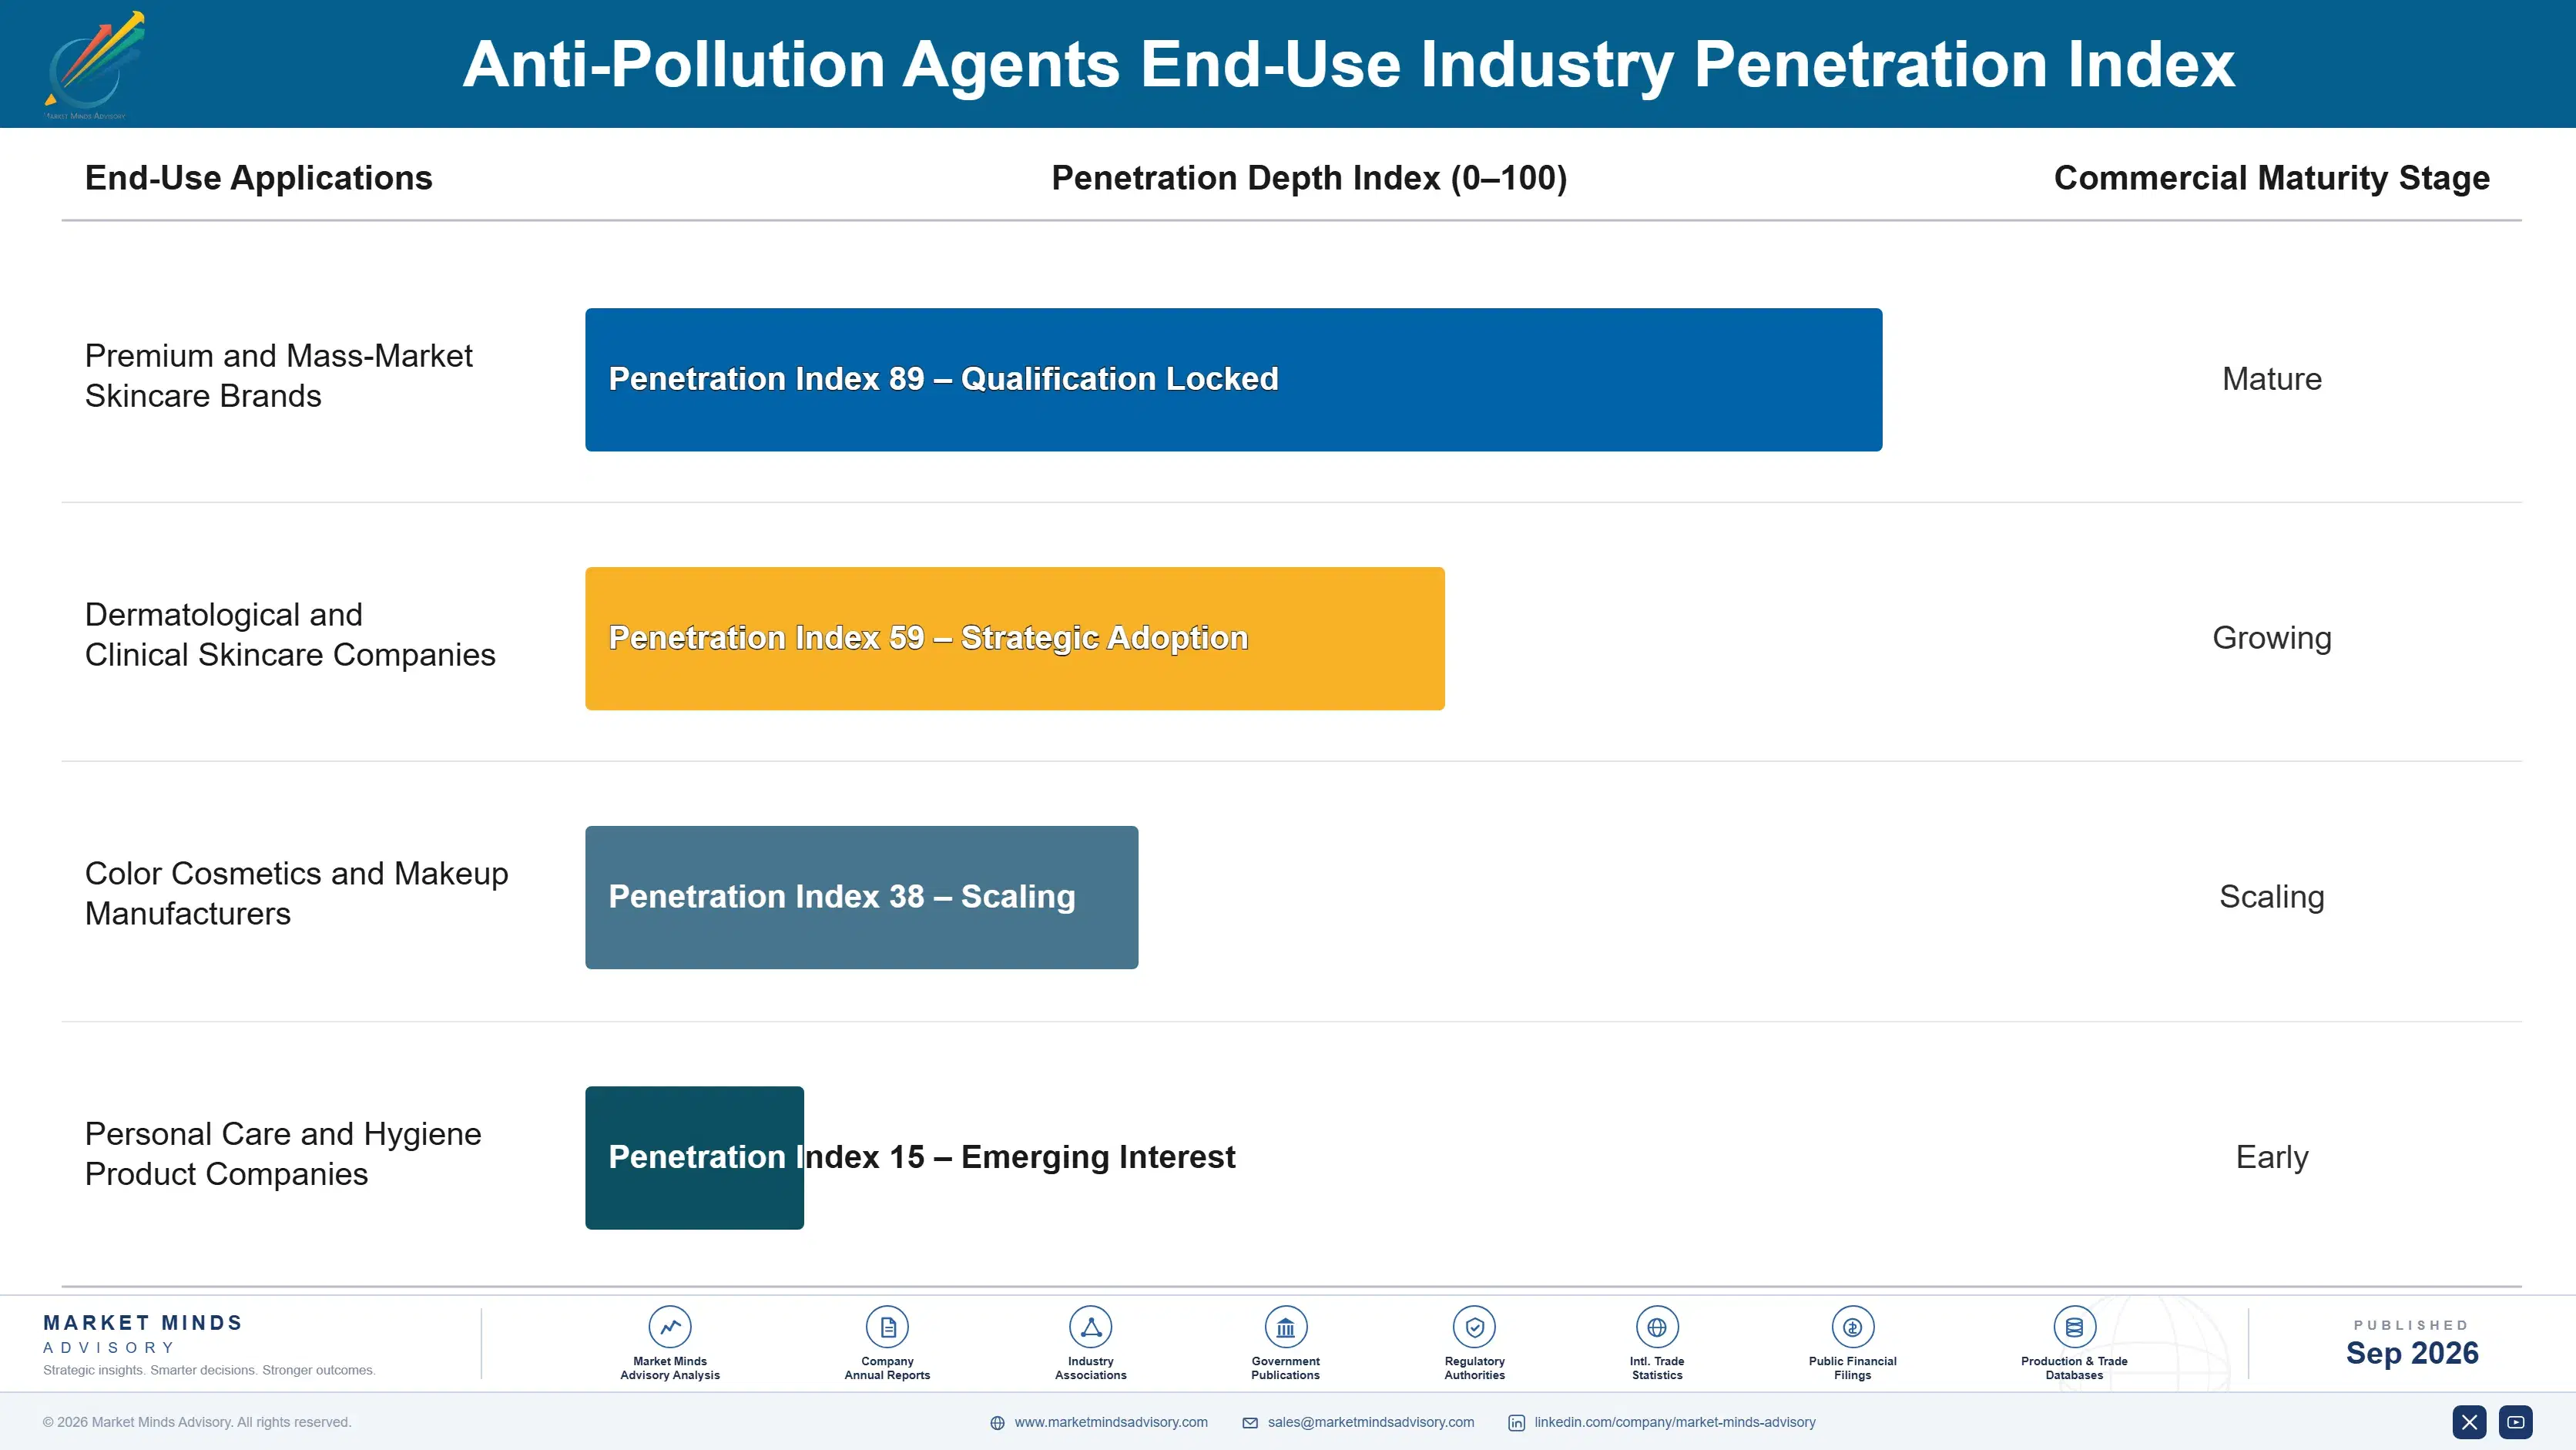
Task: Select the Industry Associations icon
Action: (x=1090, y=1327)
